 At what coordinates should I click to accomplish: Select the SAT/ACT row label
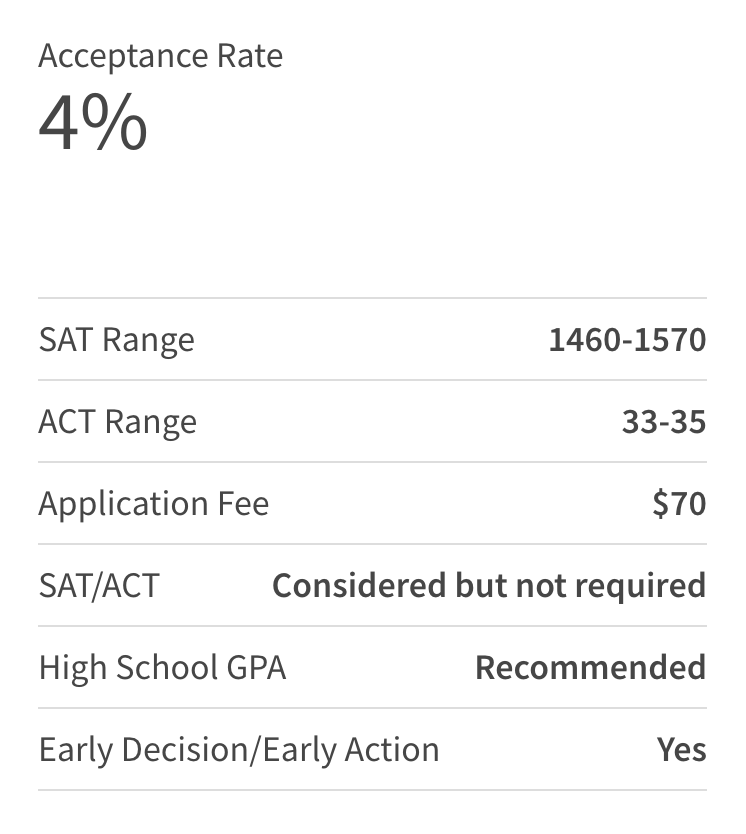coord(98,586)
